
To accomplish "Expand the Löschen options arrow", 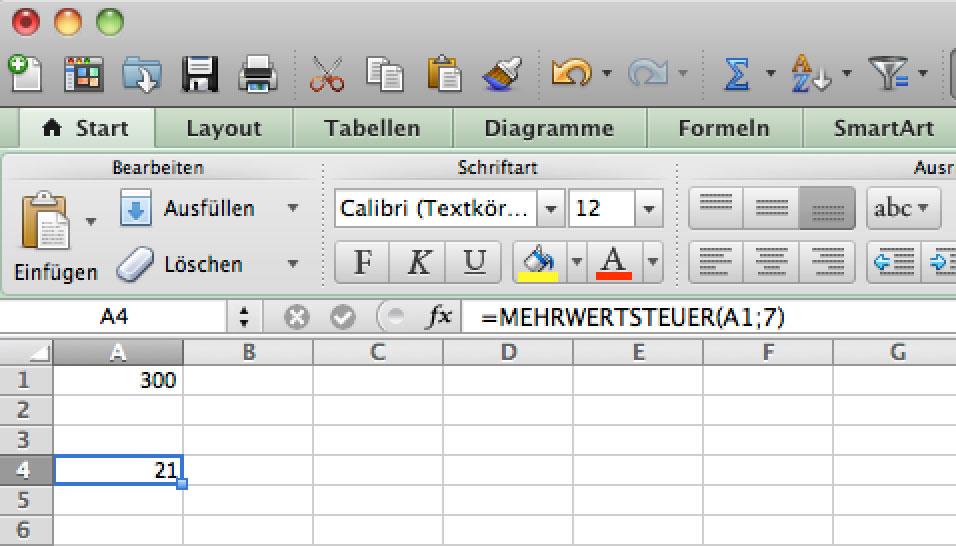I will 293,264.
